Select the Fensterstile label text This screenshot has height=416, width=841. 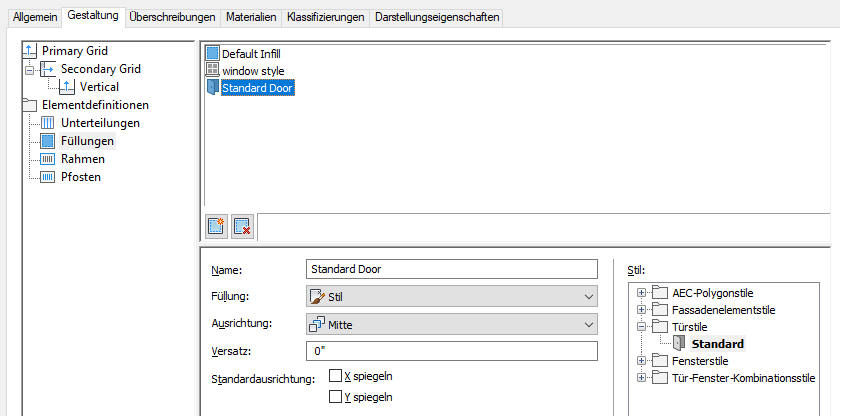click(700, 361)
